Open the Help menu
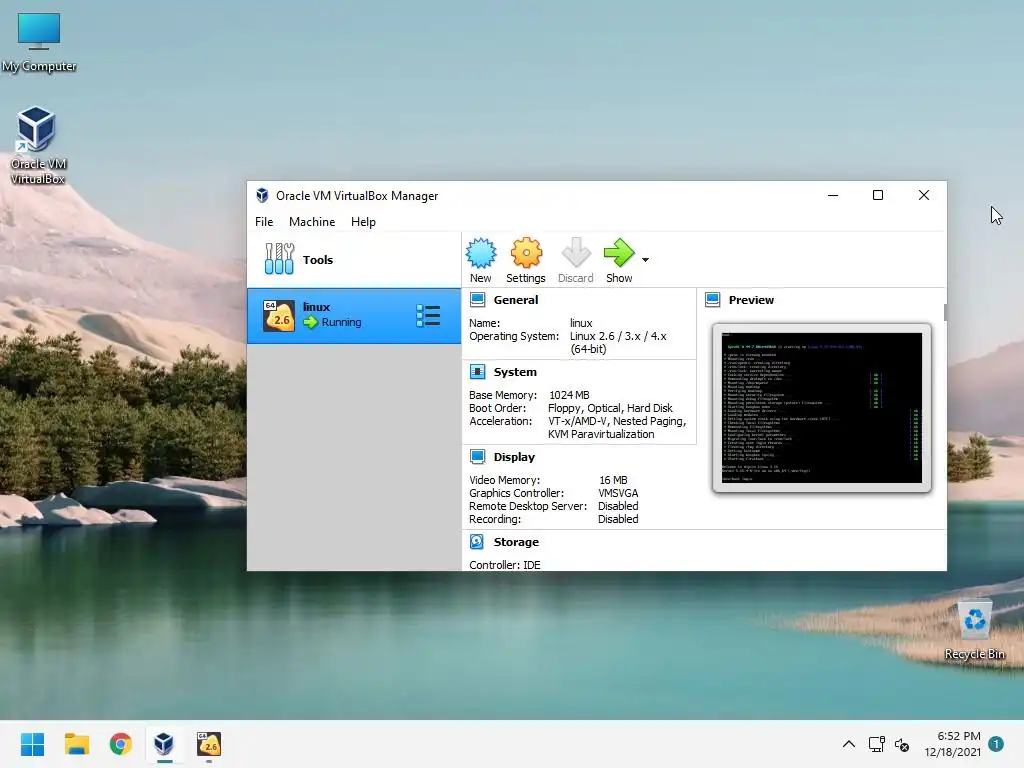This screenshot has height=768, width=1024. (363, 222)
